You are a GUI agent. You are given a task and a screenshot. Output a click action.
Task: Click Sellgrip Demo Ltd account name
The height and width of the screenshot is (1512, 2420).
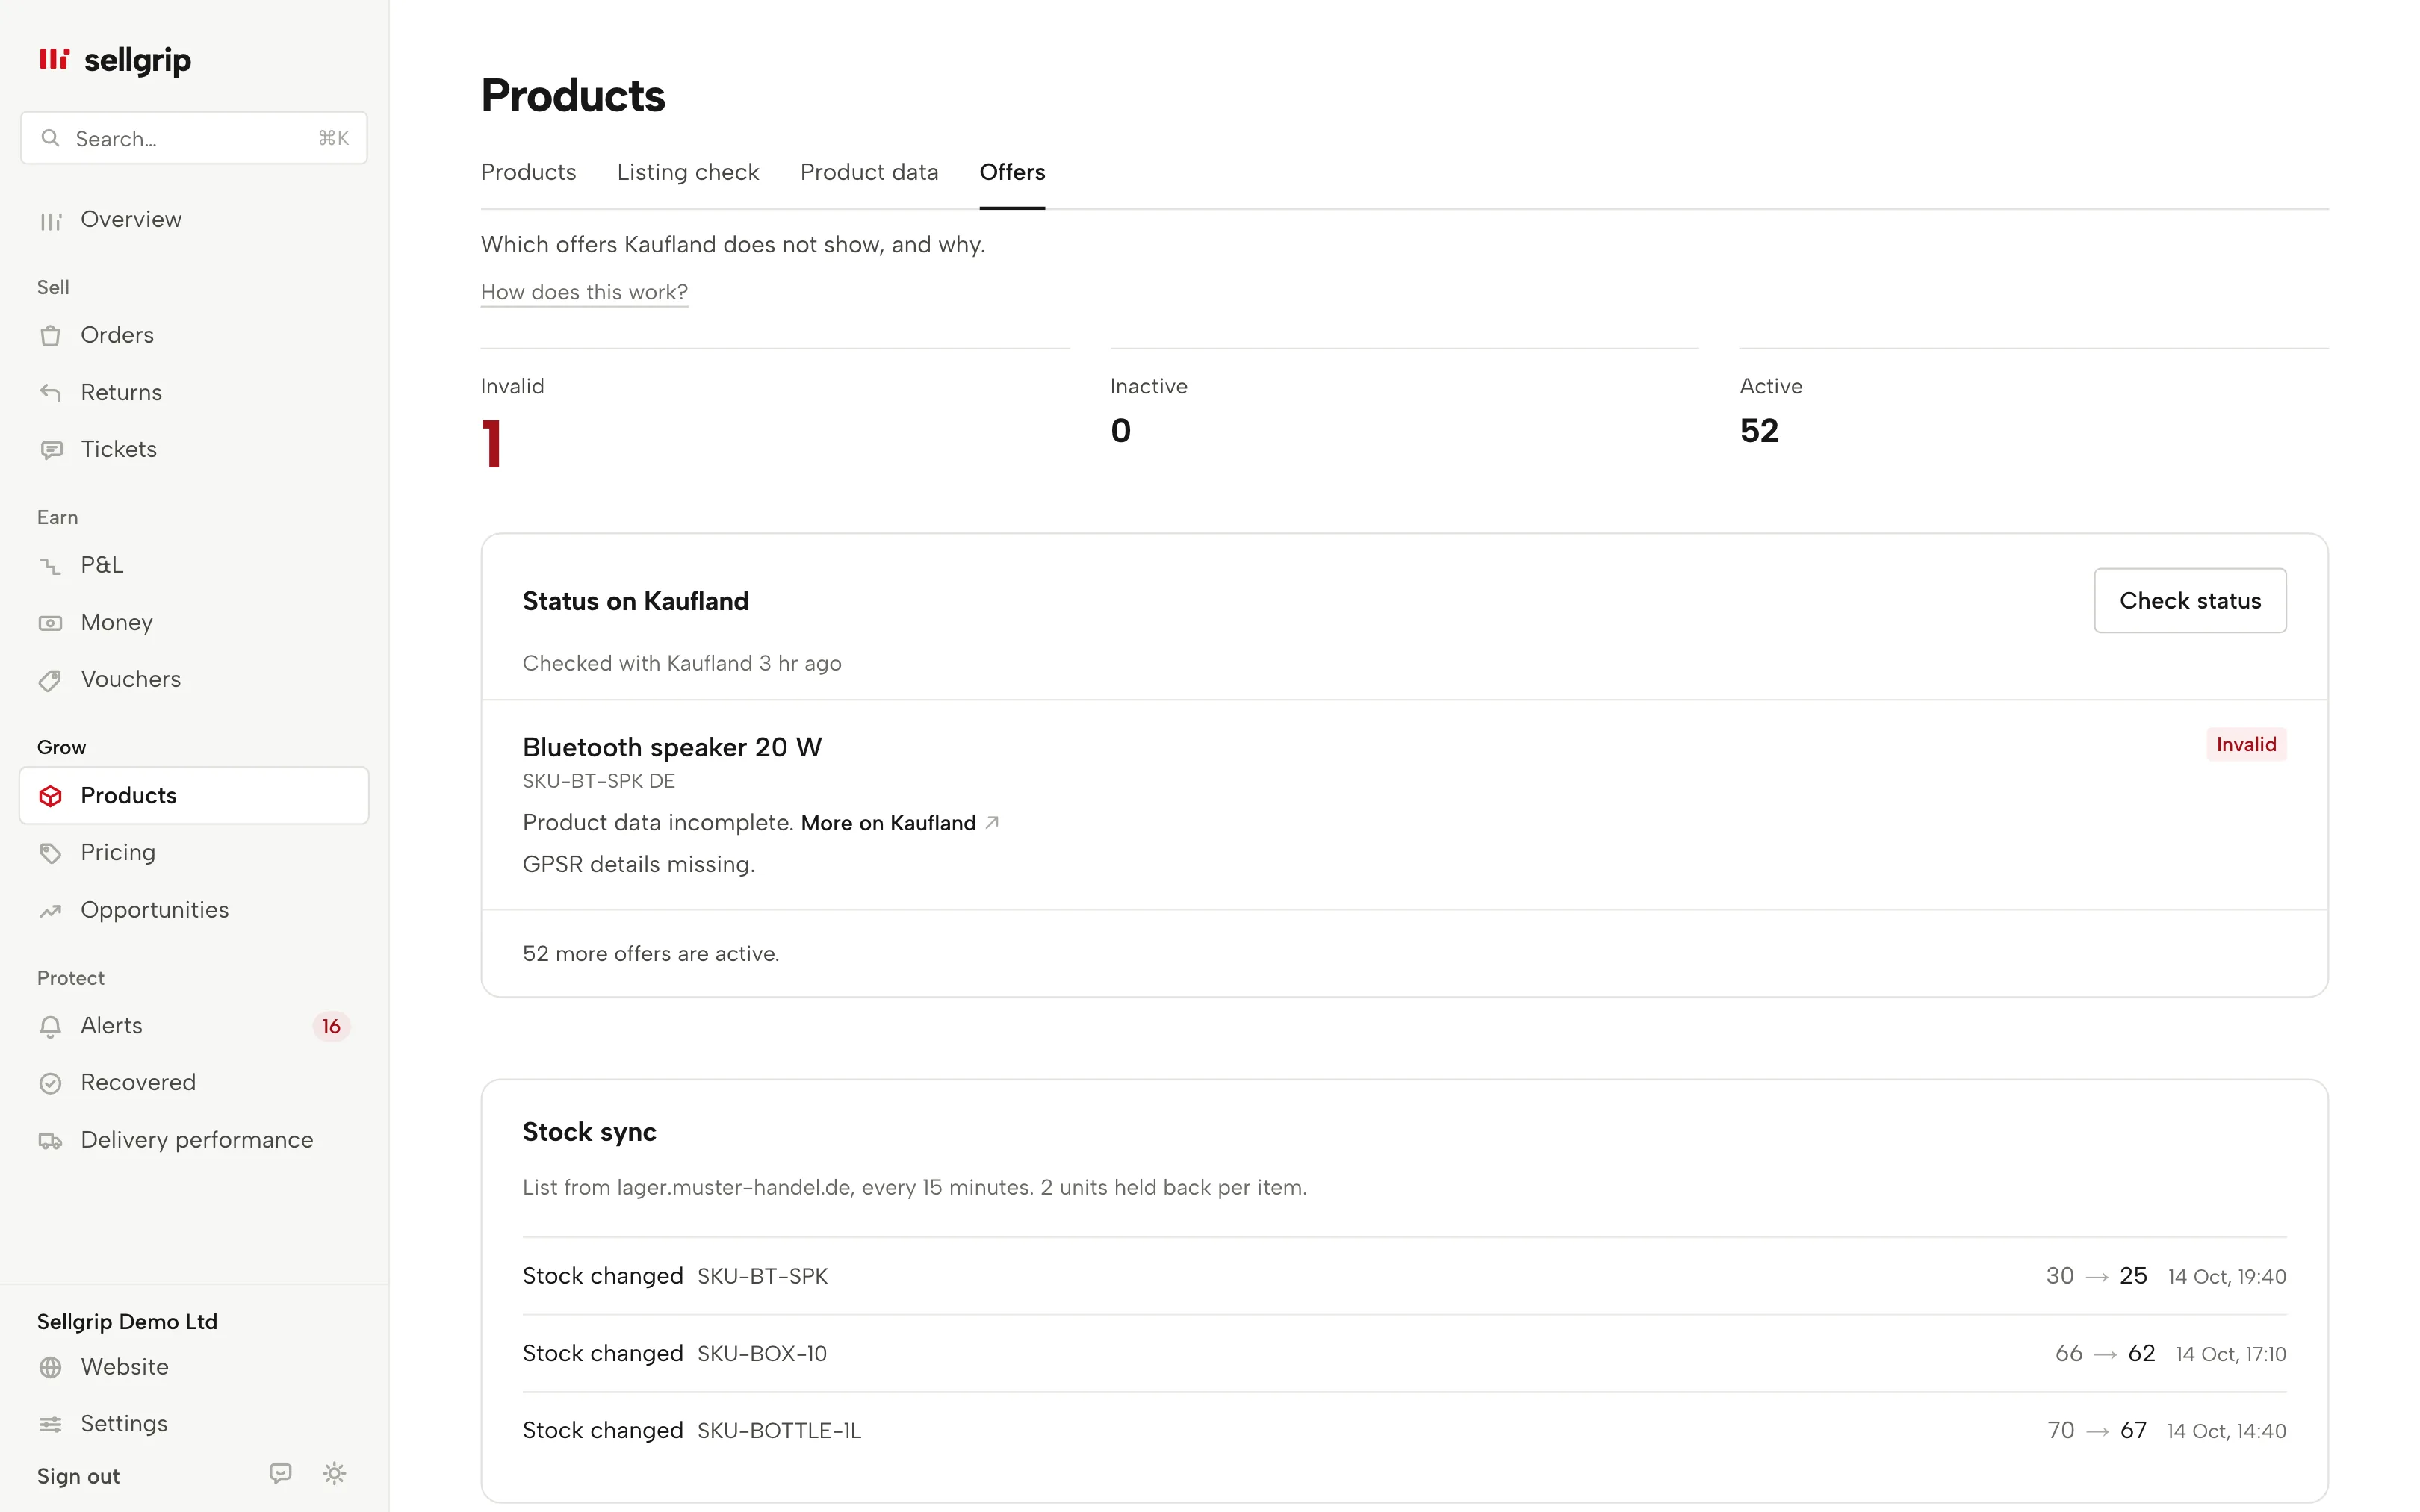[x=127, y=1322]
